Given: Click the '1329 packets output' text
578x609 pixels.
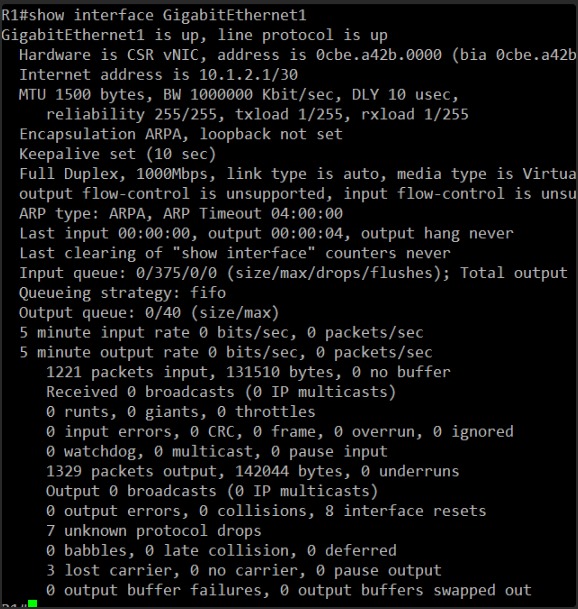Looking at the screenshot, I should click(x=136, y=471).
